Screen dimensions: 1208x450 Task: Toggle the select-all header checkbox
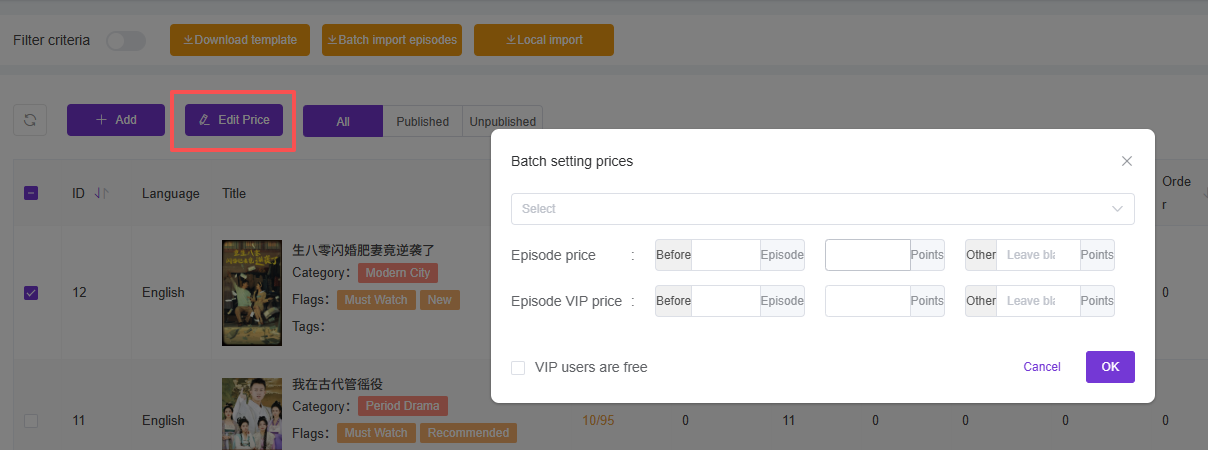pos(31,193)
